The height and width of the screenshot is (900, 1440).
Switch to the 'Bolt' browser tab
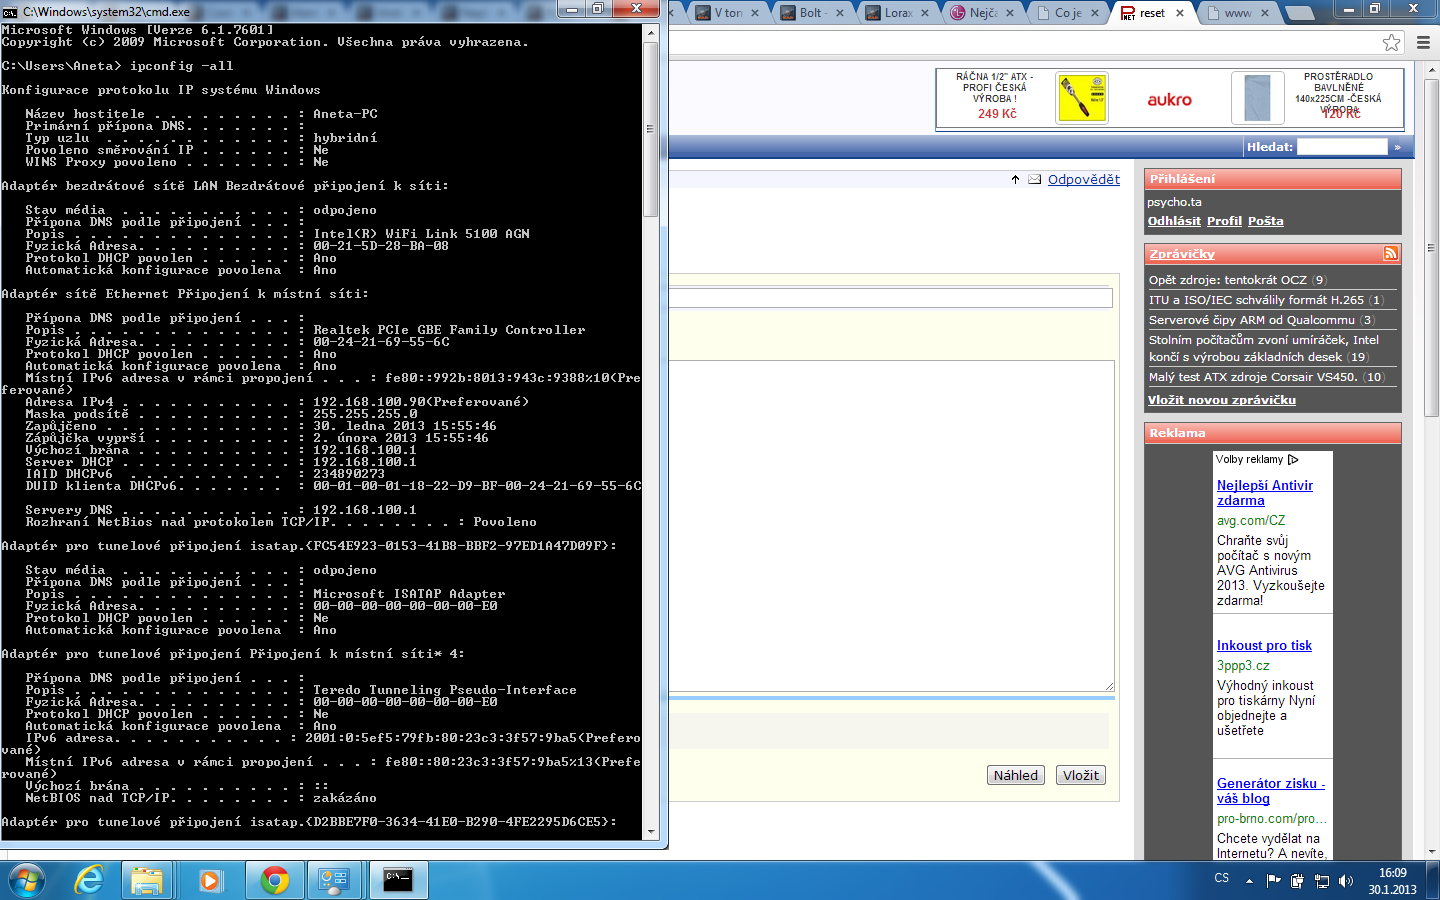[811, 13]
